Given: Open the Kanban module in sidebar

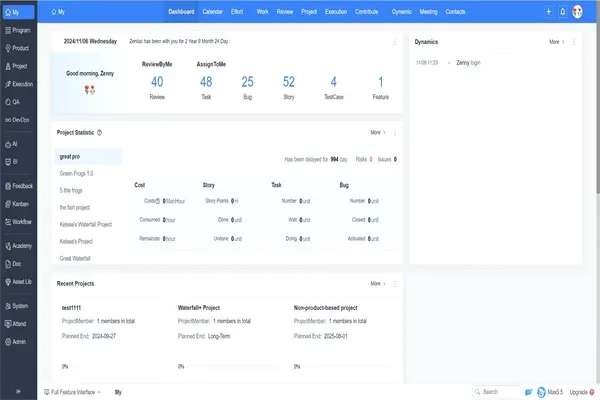Looking at the screenshot, I should (18, 203).
